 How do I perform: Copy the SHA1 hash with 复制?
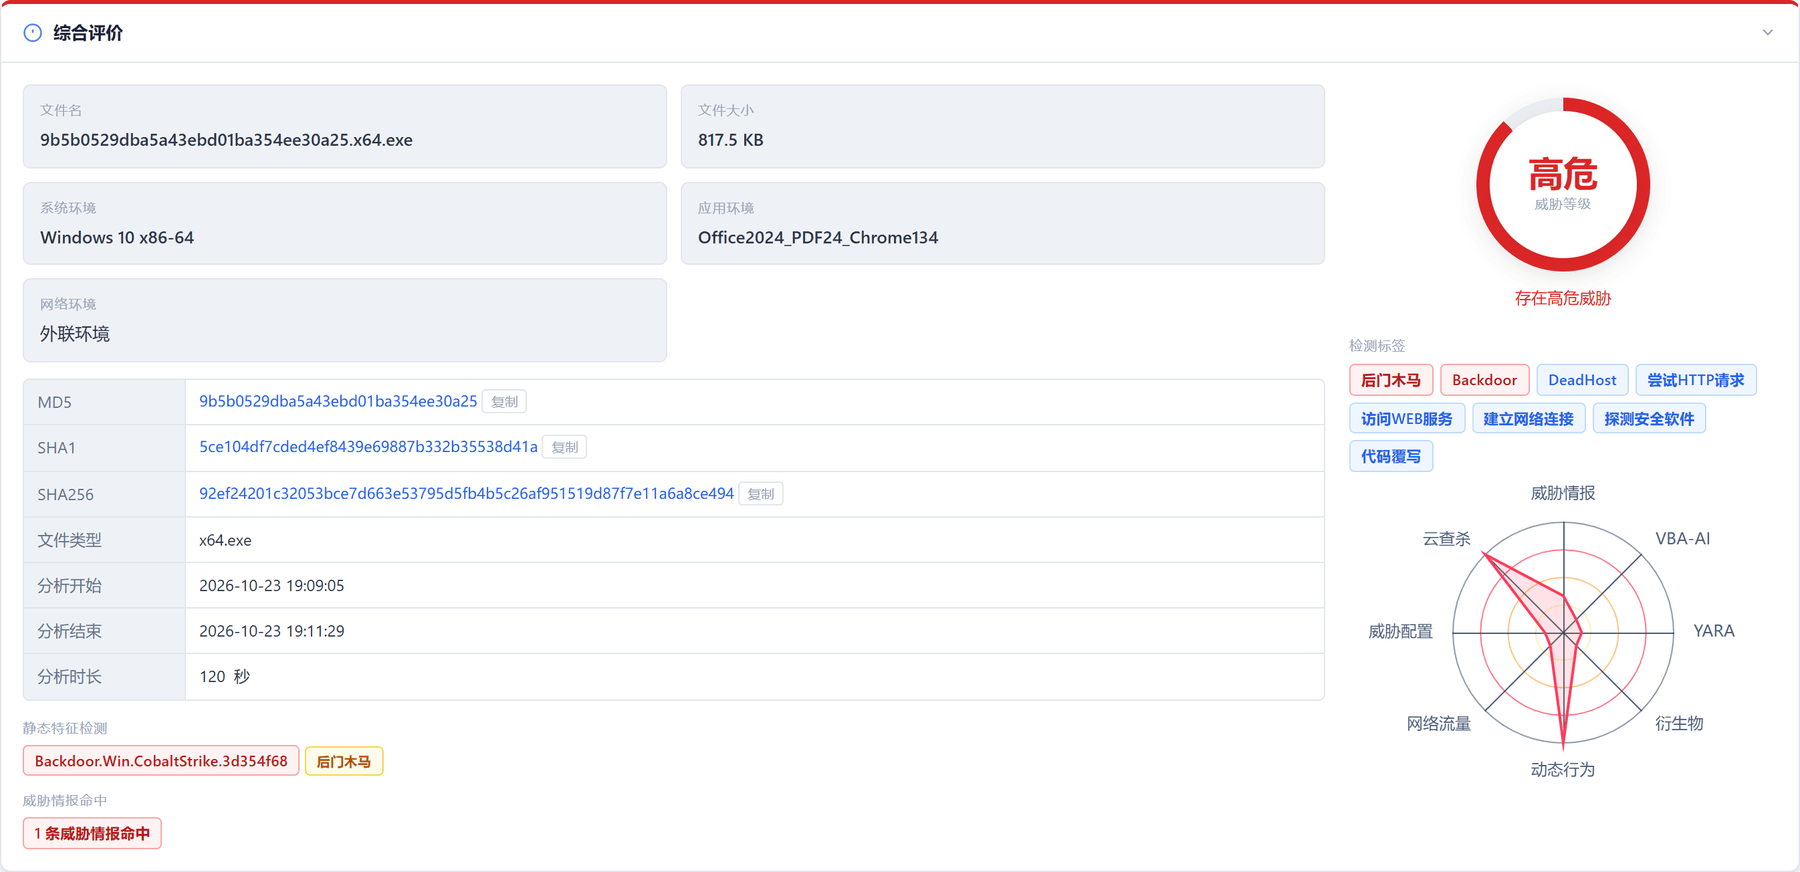click(x=565, y=448)
